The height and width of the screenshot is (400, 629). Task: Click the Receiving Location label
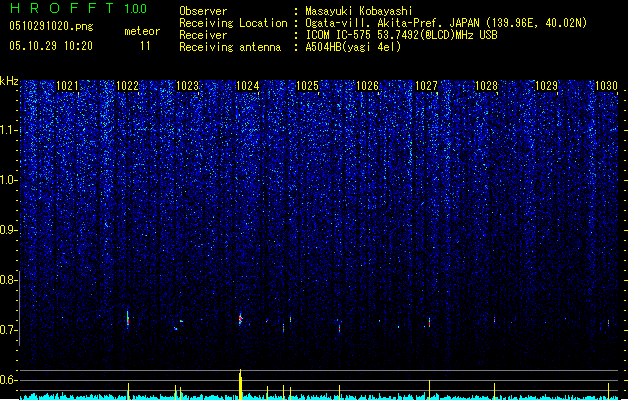tap(233, 23)
